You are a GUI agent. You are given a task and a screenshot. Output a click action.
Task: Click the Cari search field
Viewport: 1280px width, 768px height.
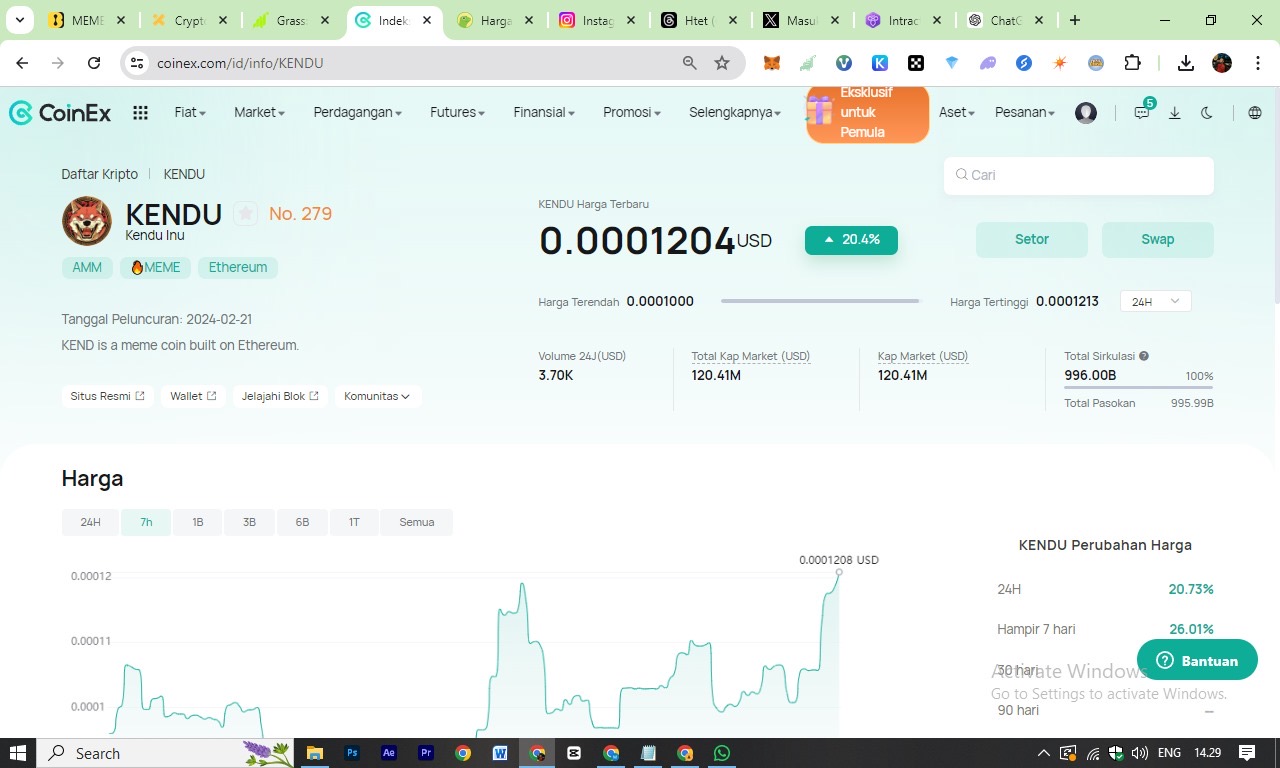pos(1079,175)
